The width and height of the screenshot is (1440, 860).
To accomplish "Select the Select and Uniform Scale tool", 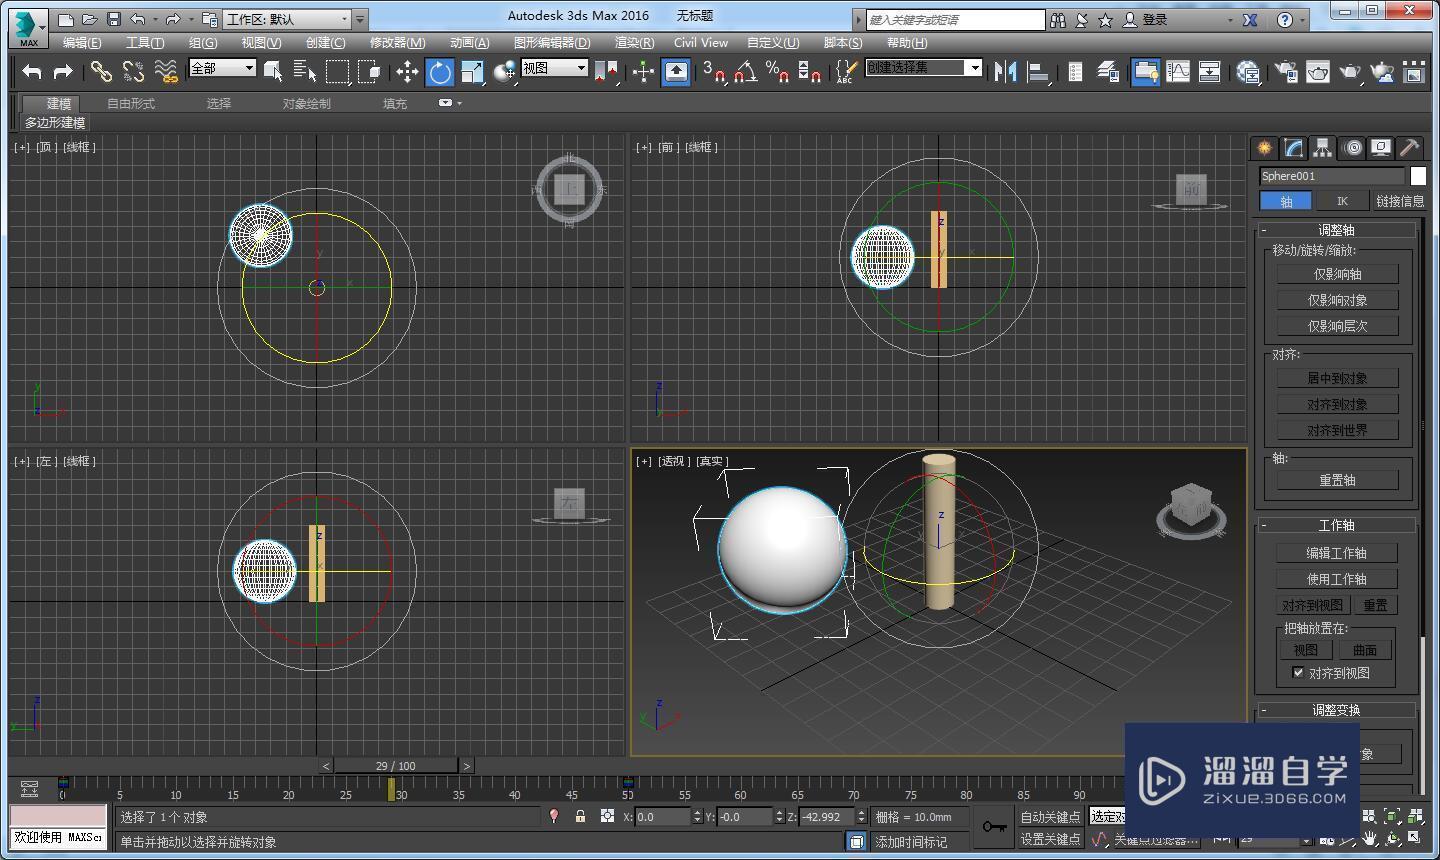I will pyautogui.click(x=473, y=71).
